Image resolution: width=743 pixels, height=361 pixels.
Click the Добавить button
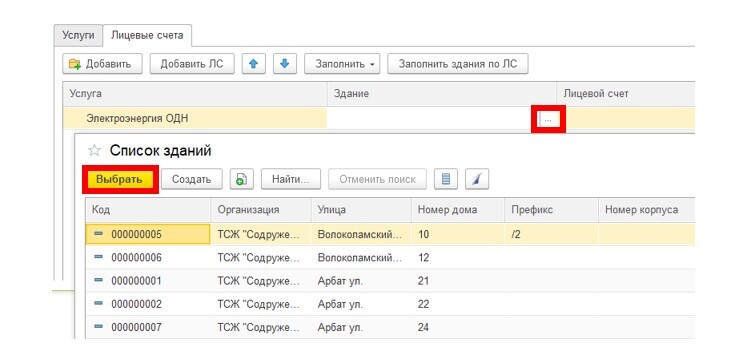point(102,63)
